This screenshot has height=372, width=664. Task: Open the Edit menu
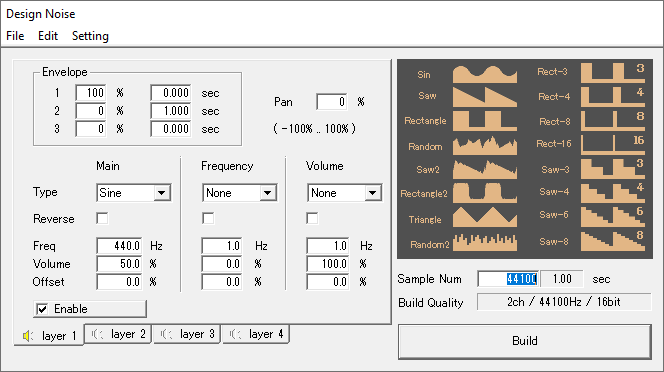tap(48, 36)
